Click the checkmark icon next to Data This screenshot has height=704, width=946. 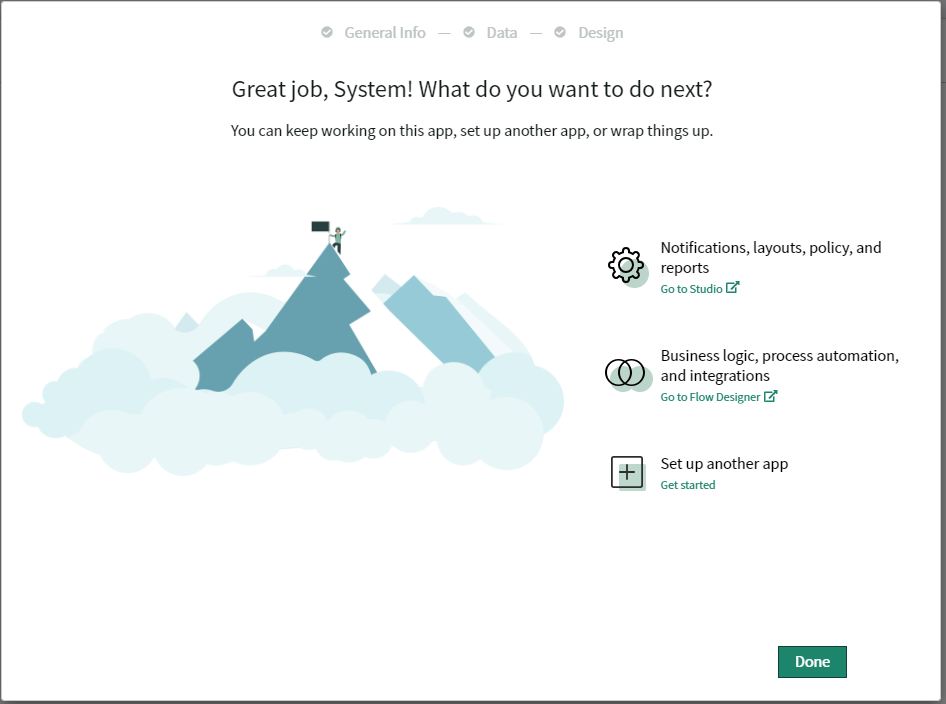469,32
